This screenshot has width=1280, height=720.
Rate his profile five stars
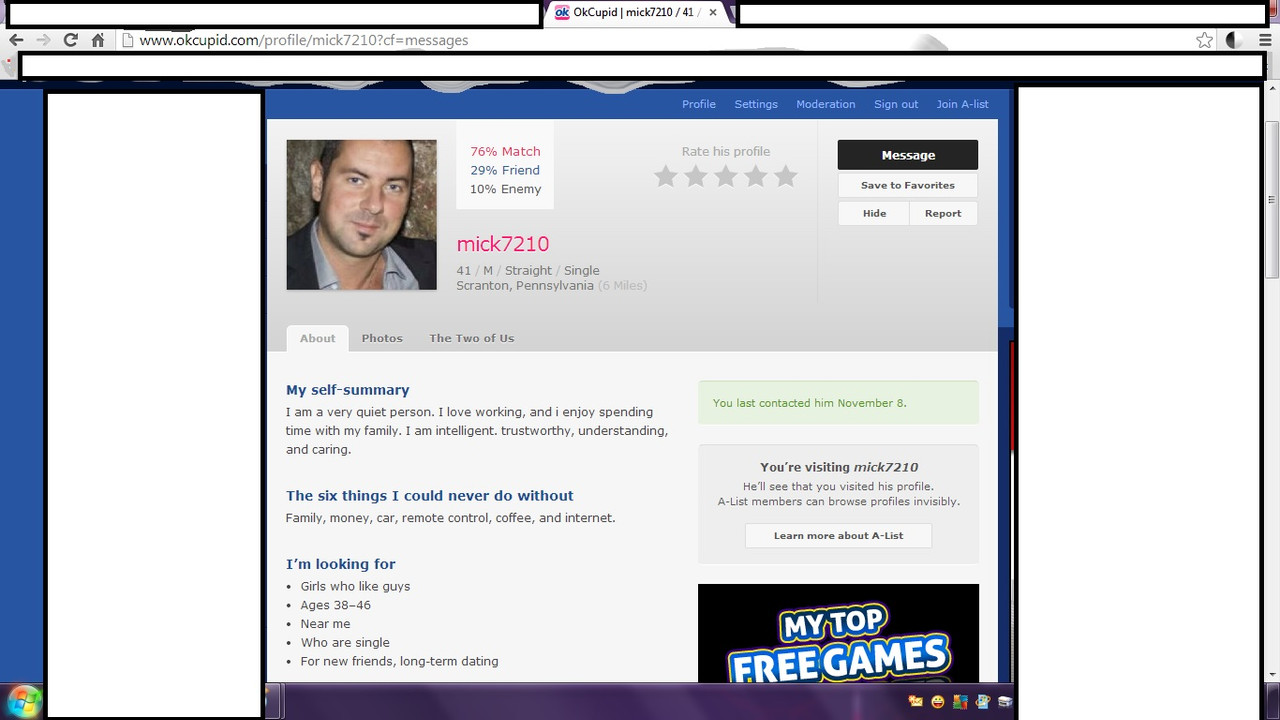(x=786, y=177)
